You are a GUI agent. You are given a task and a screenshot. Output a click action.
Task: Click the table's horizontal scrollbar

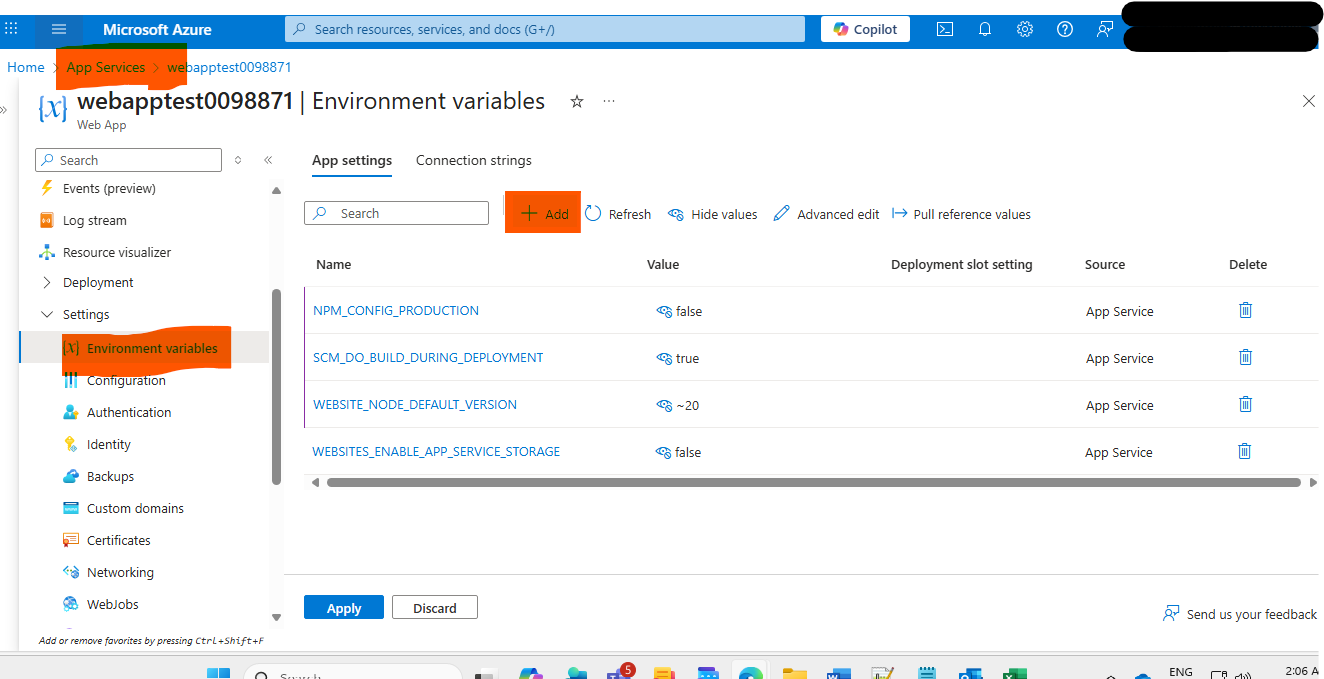click(814, 482)
